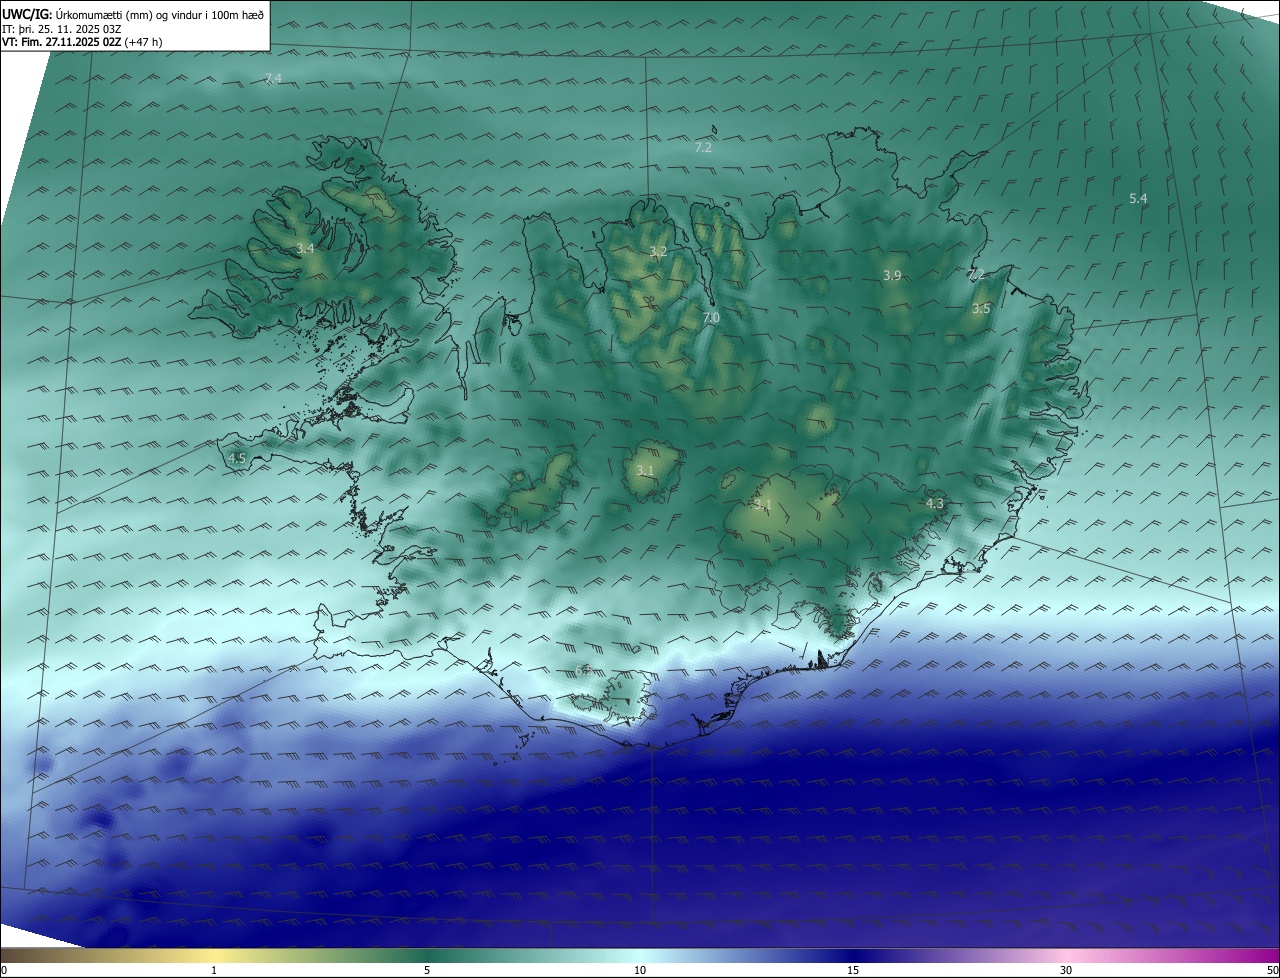Click the 'IT: þri. 25. 11. 2025 03Z' line

tap(62, 28)
